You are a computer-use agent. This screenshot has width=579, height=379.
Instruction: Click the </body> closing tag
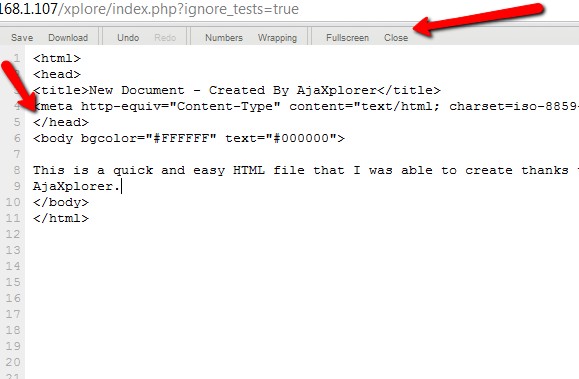click(61, 202)
